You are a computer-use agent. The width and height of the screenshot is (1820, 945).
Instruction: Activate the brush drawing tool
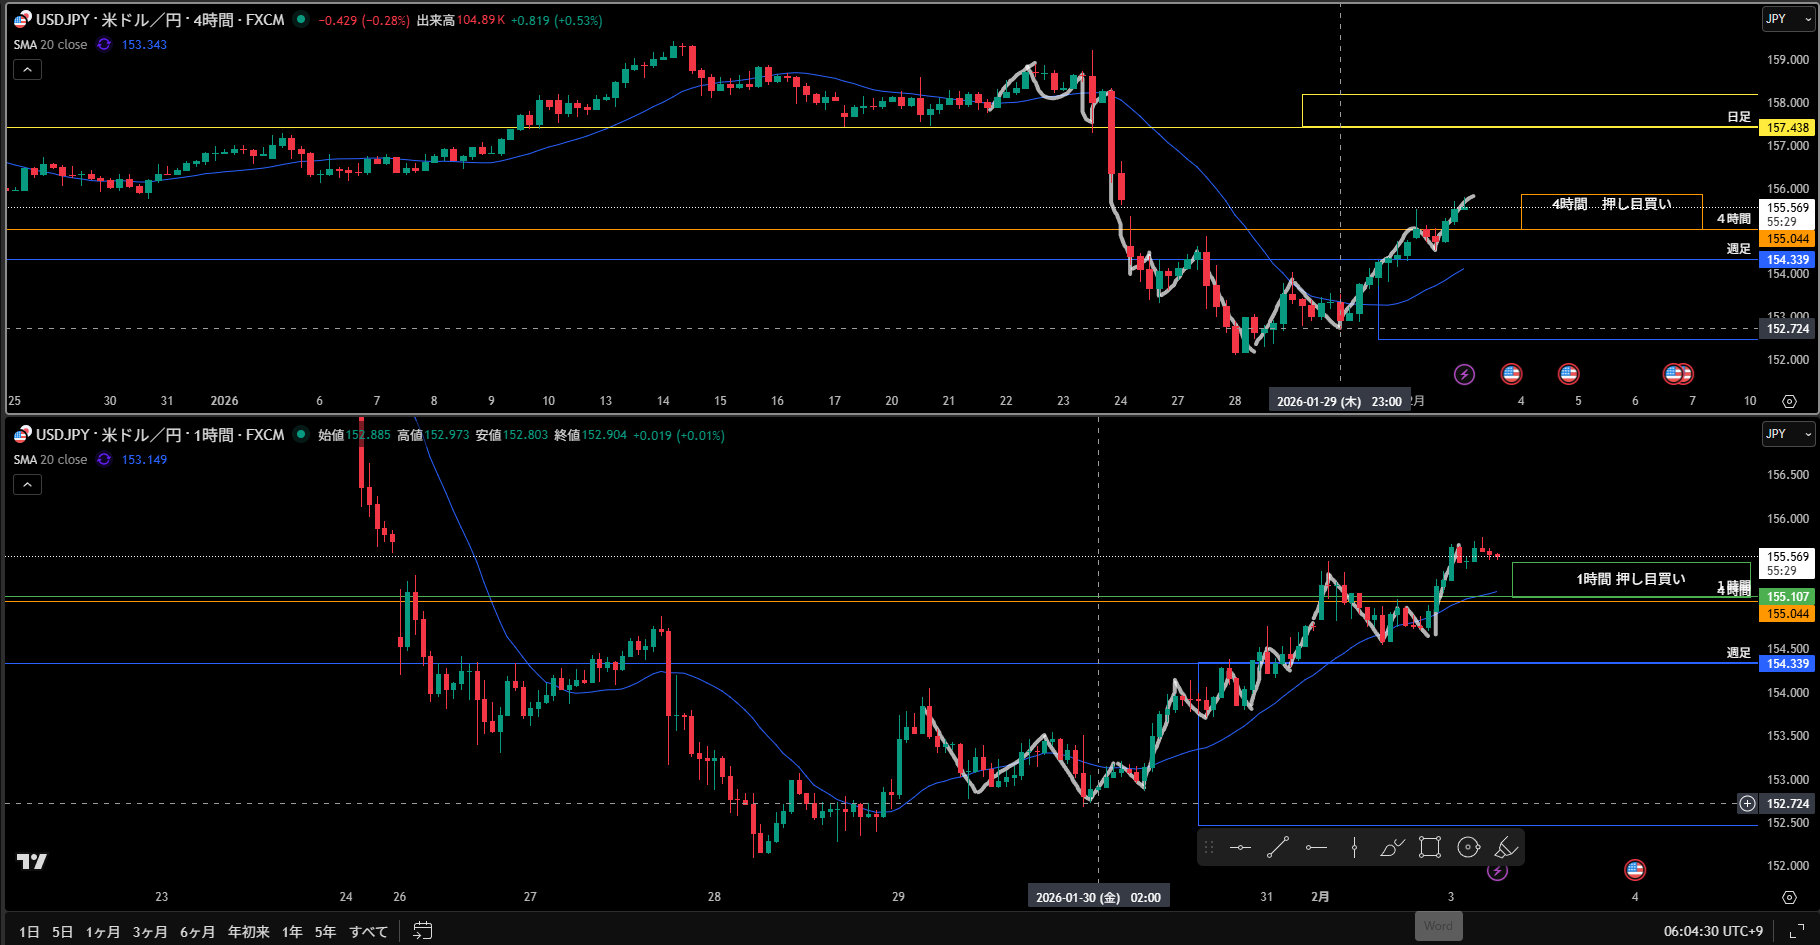tap(1392, 848)
